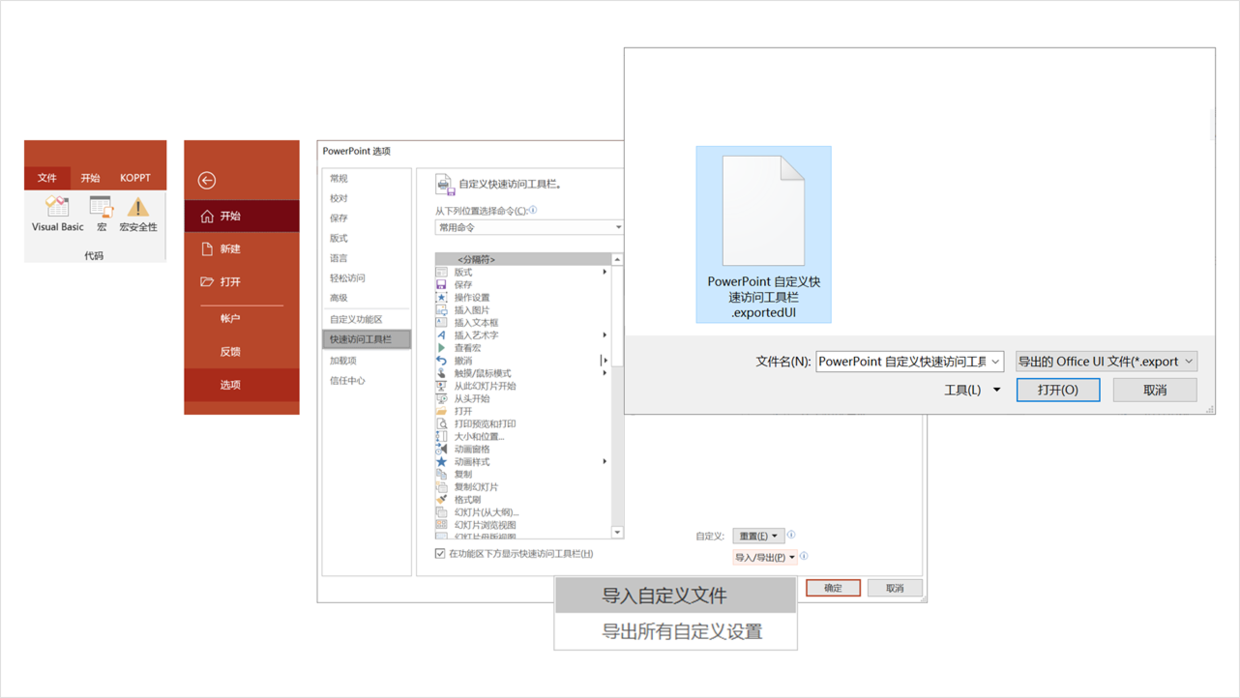Click the command list scroll down arrow
Screen dimensions: 1240x698
pyautogui.click(x=617, y=532)
